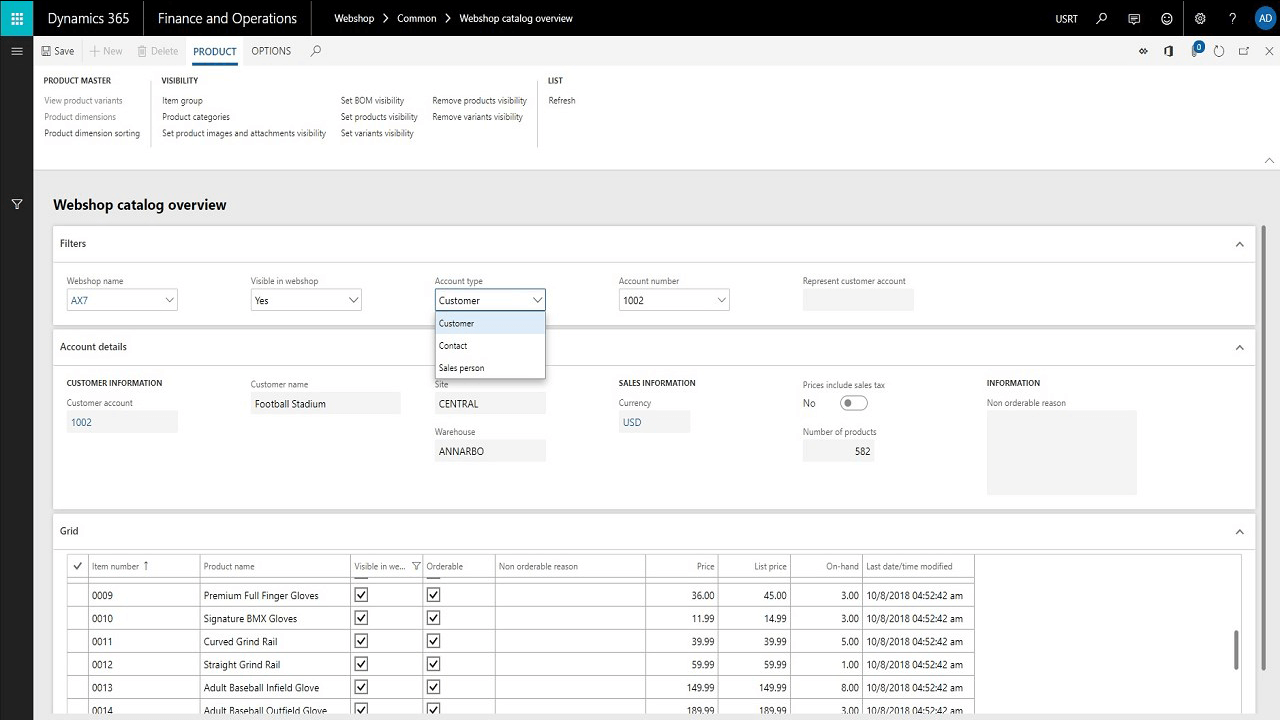Uncheck Orderable for Straight Grind Rail
This screenshot has height=720, width=1280.
[433, 664]
